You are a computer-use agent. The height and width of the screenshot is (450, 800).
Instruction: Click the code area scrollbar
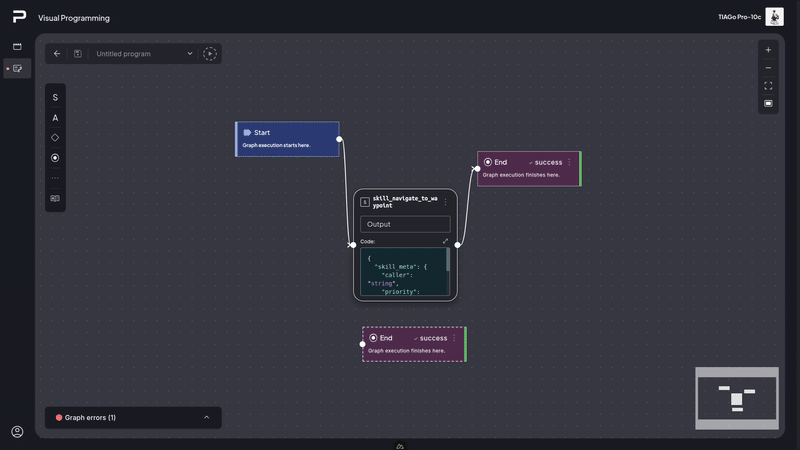tap(448, 260)
